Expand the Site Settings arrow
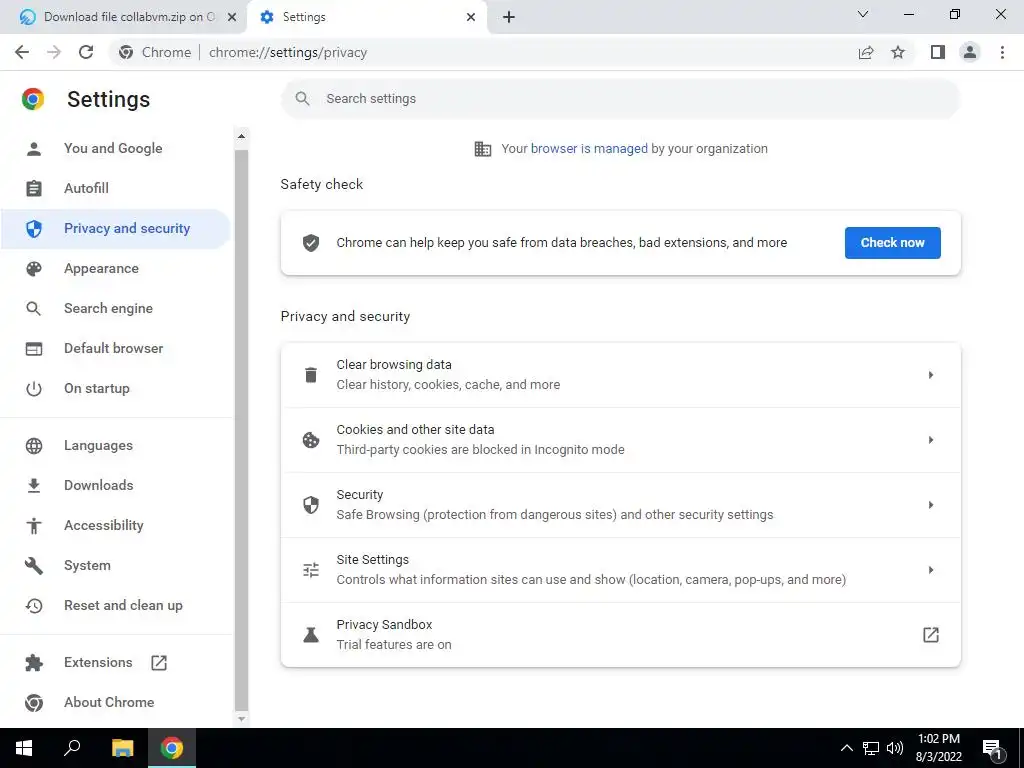The width and height of the screenshot is (1024, 768). 931,570
